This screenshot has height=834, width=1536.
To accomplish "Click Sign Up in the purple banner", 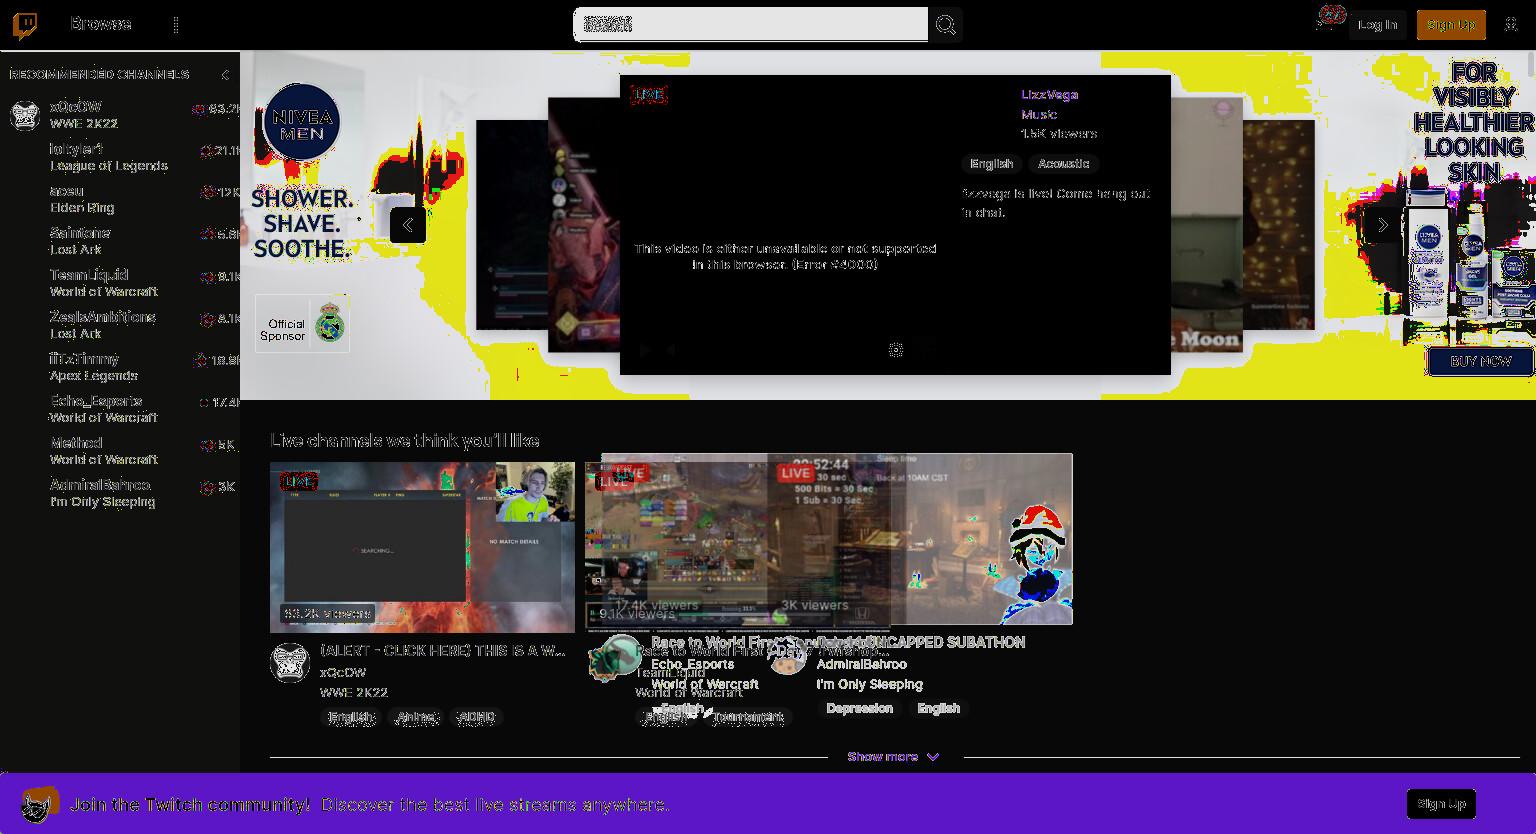I will coord(1441,804).
